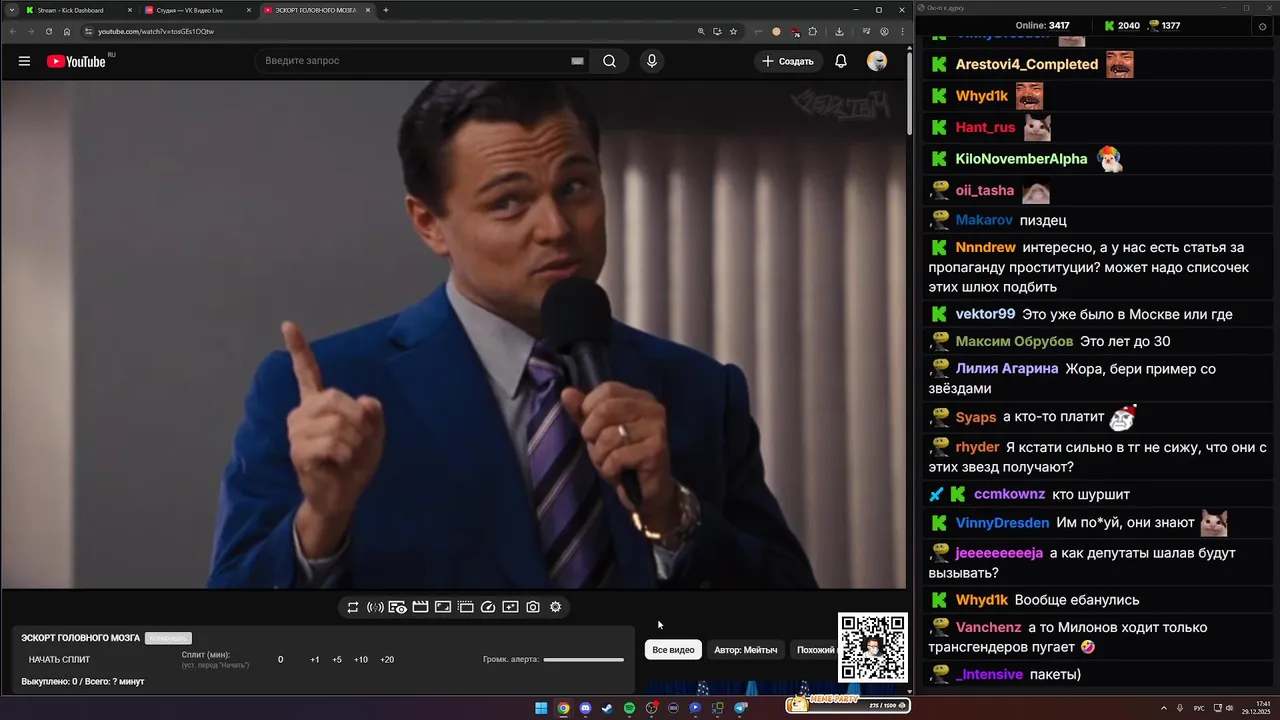Click the Копировать button next to title

point(168,638)
